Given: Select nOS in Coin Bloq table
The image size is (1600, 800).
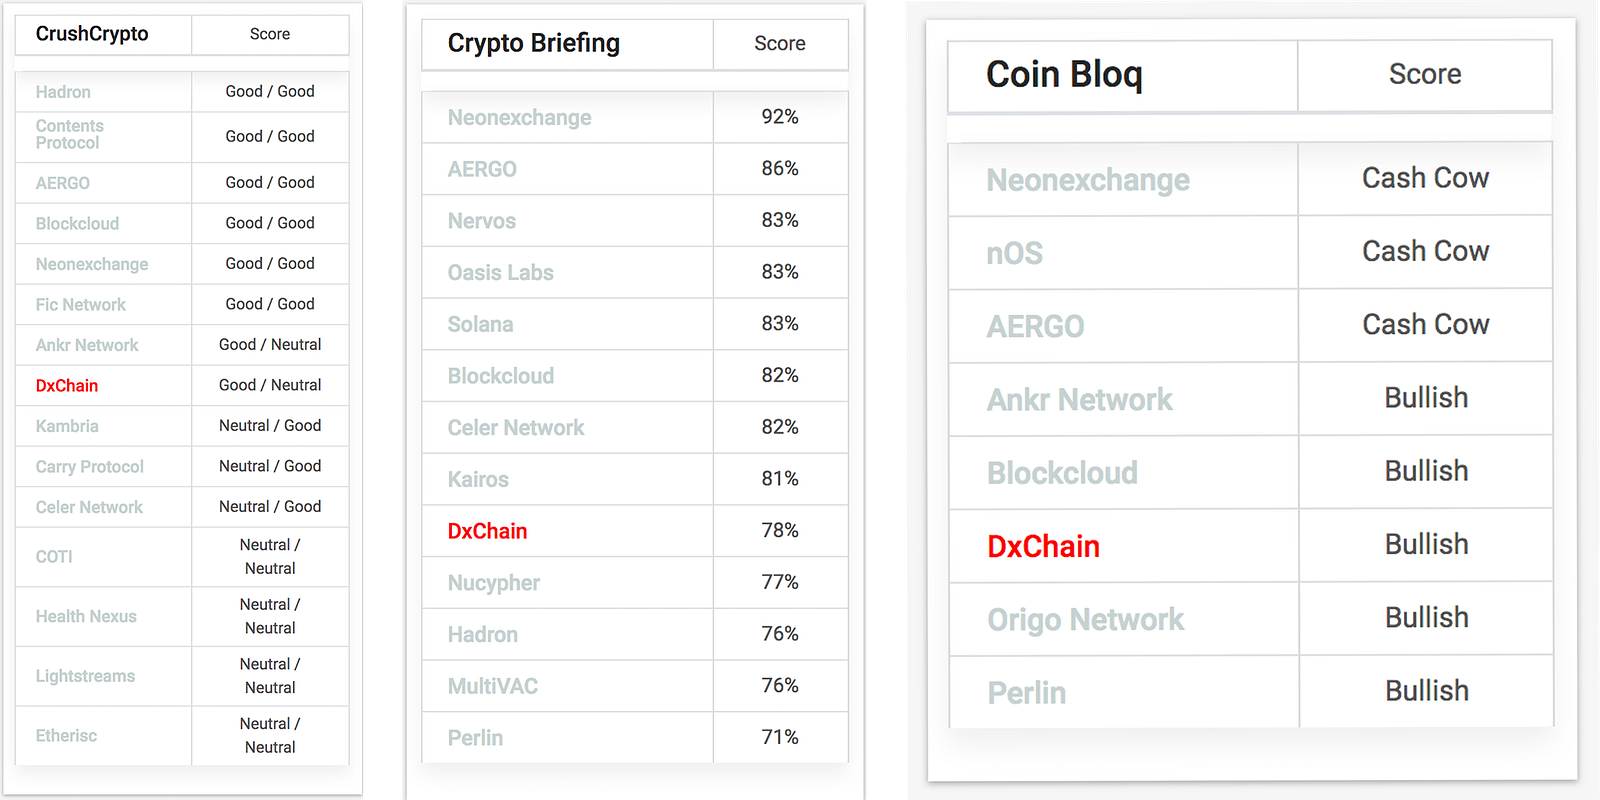Looking at the screenshot, I should coord(1015,253).
